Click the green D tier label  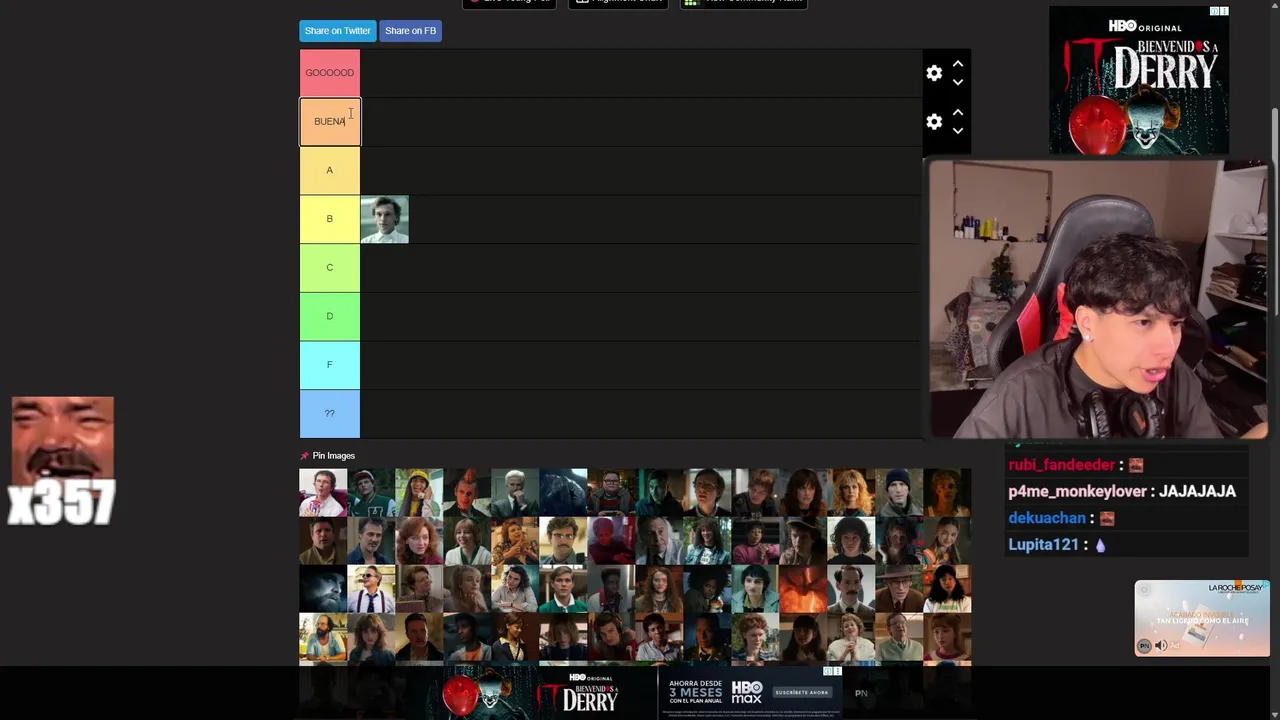pos(330,316)
